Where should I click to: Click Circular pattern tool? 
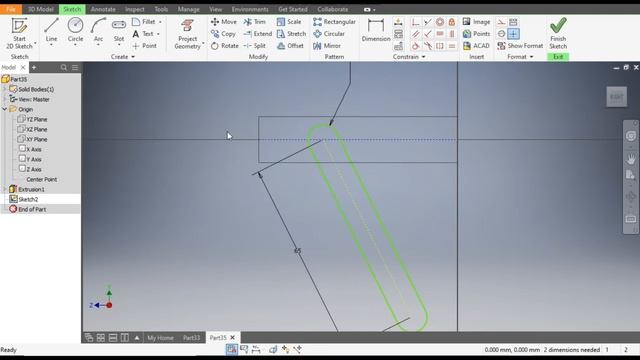click(x=329, y=34)
